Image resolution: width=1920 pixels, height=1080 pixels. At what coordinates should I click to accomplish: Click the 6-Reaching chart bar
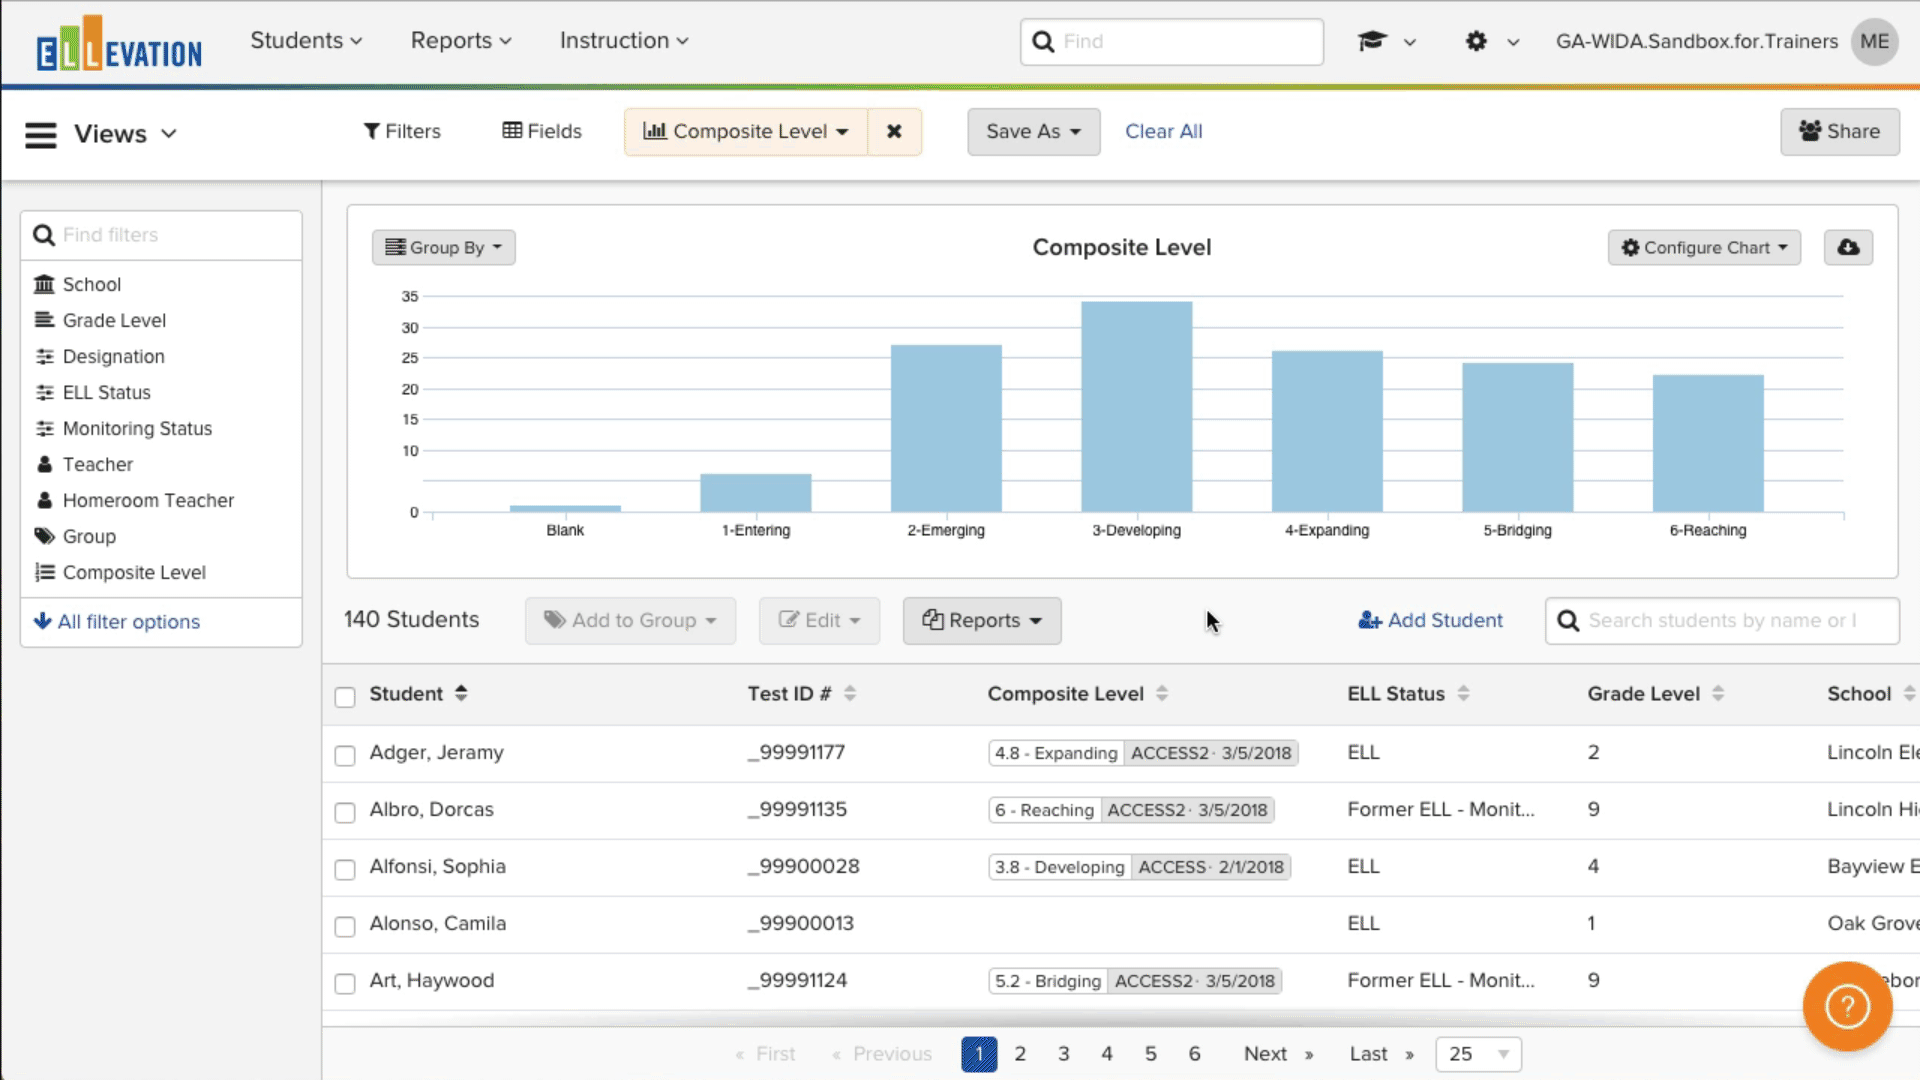click(x=1708, y=443)
